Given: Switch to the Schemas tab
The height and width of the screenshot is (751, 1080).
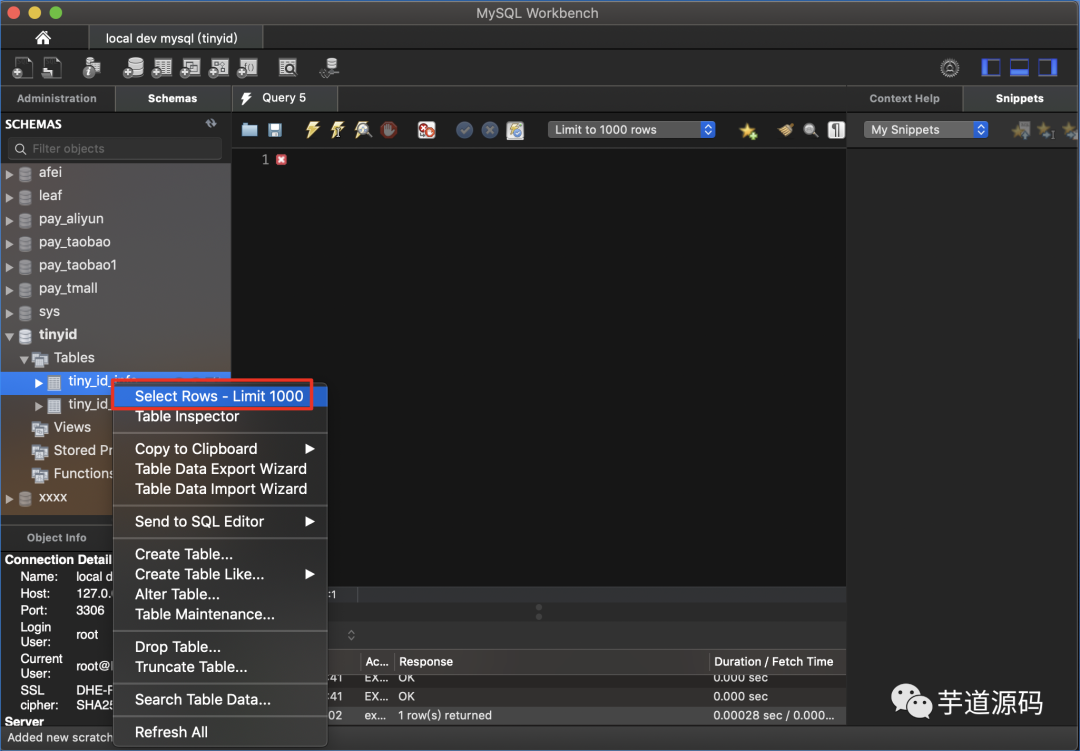Looking at the screenshot, I should (x=172, y=99).
